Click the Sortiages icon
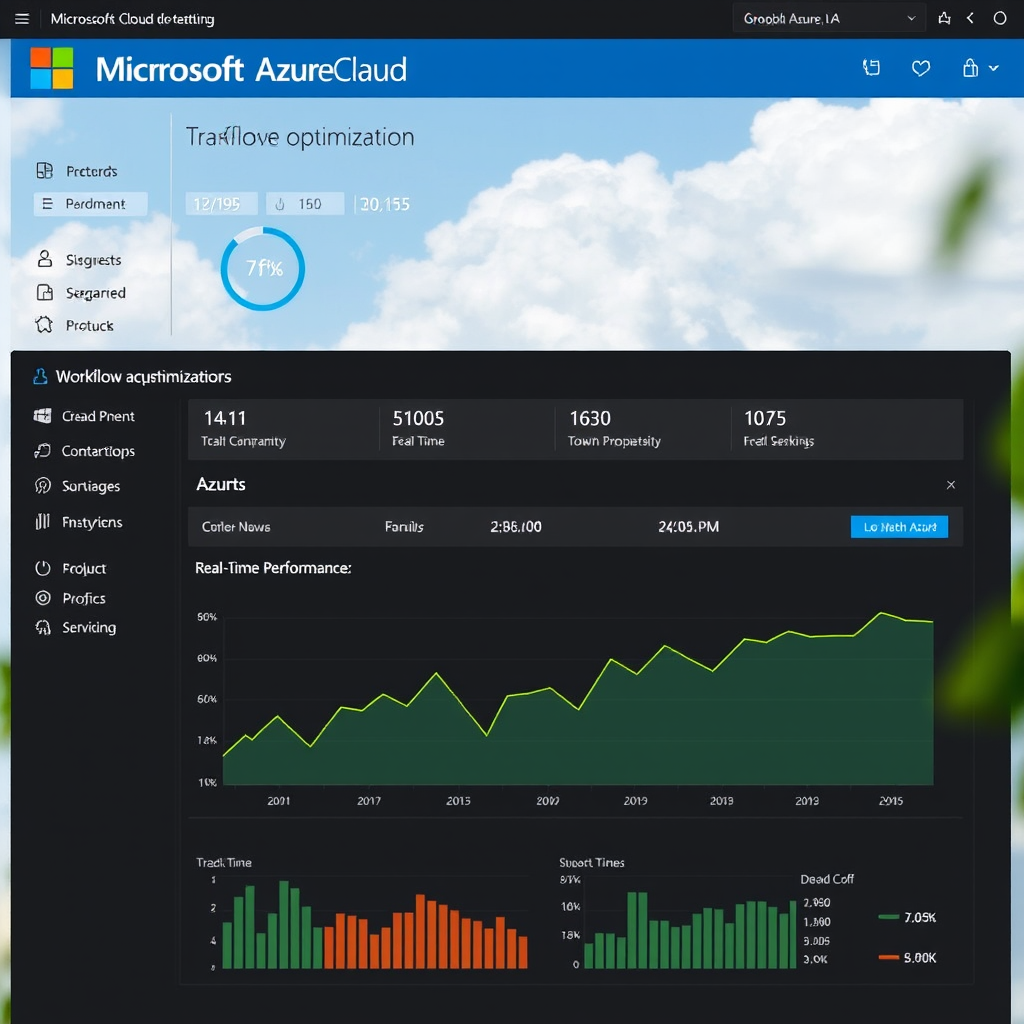This screenshot has width=1024, height=1024. coord(43,486)
